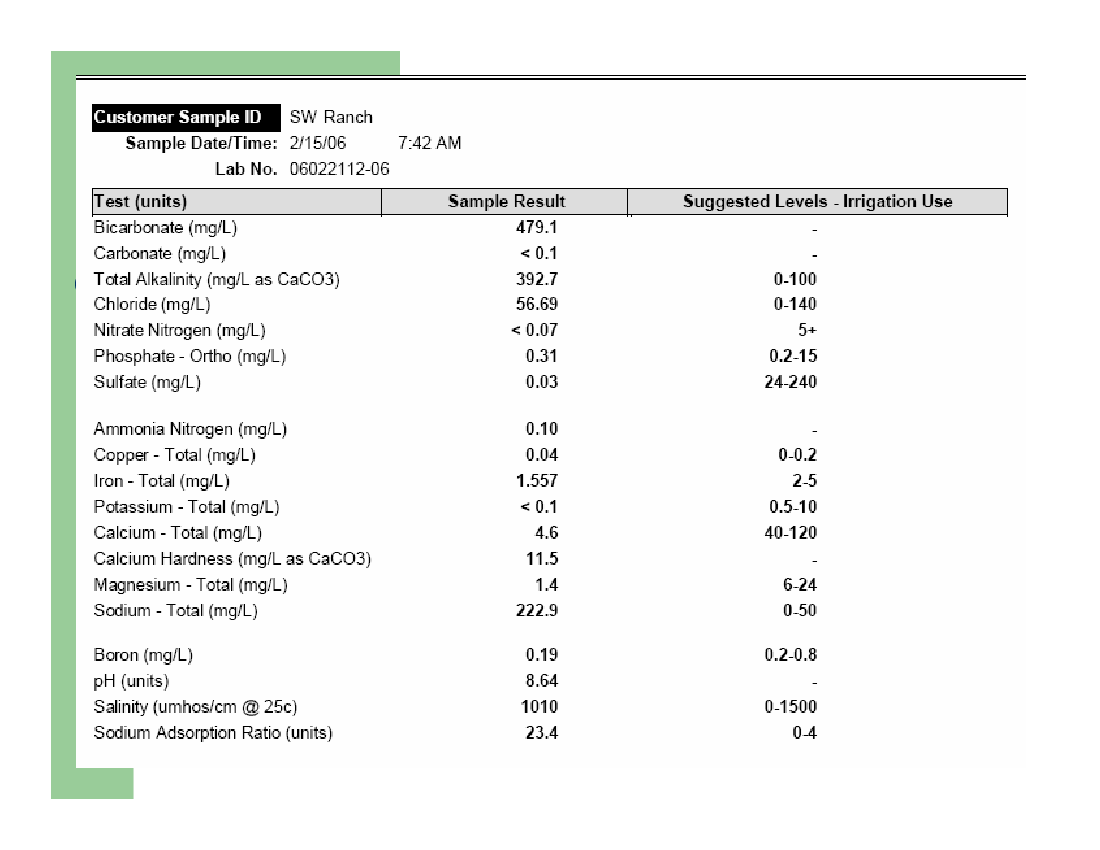The width and height of the screenshot is (1100, 850).
Task: Click the ammonia result 0.10
Action: coord(542,429)
